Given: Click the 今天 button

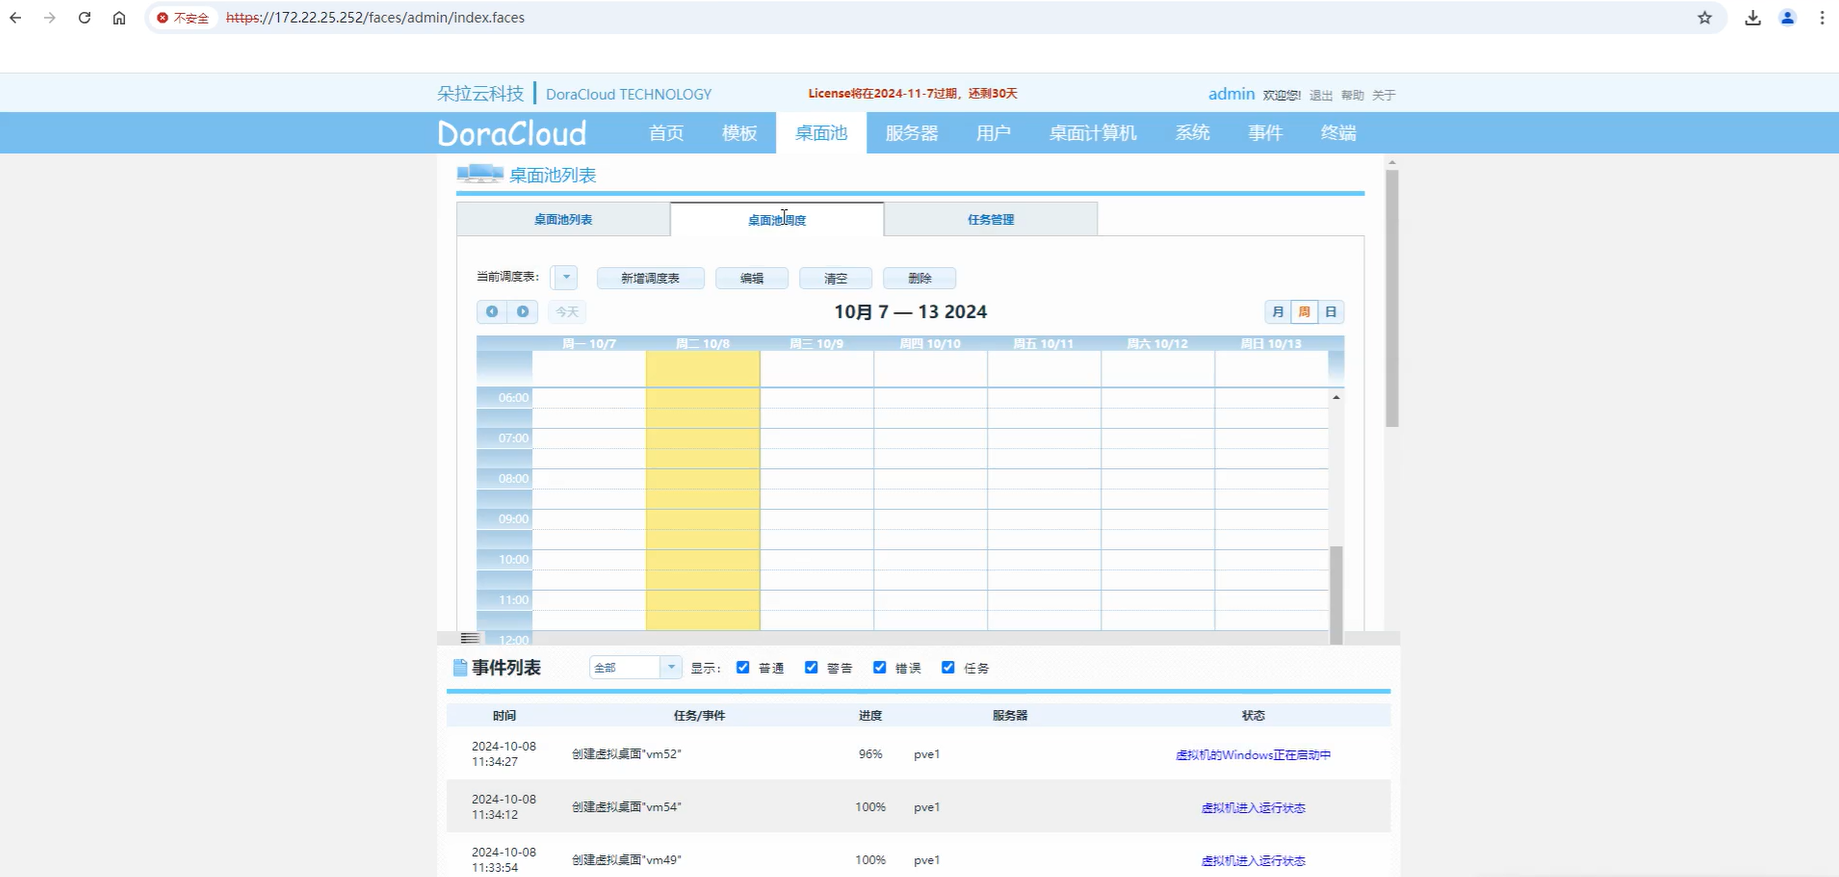Looking at the screenshot, I should coord(567,312).
